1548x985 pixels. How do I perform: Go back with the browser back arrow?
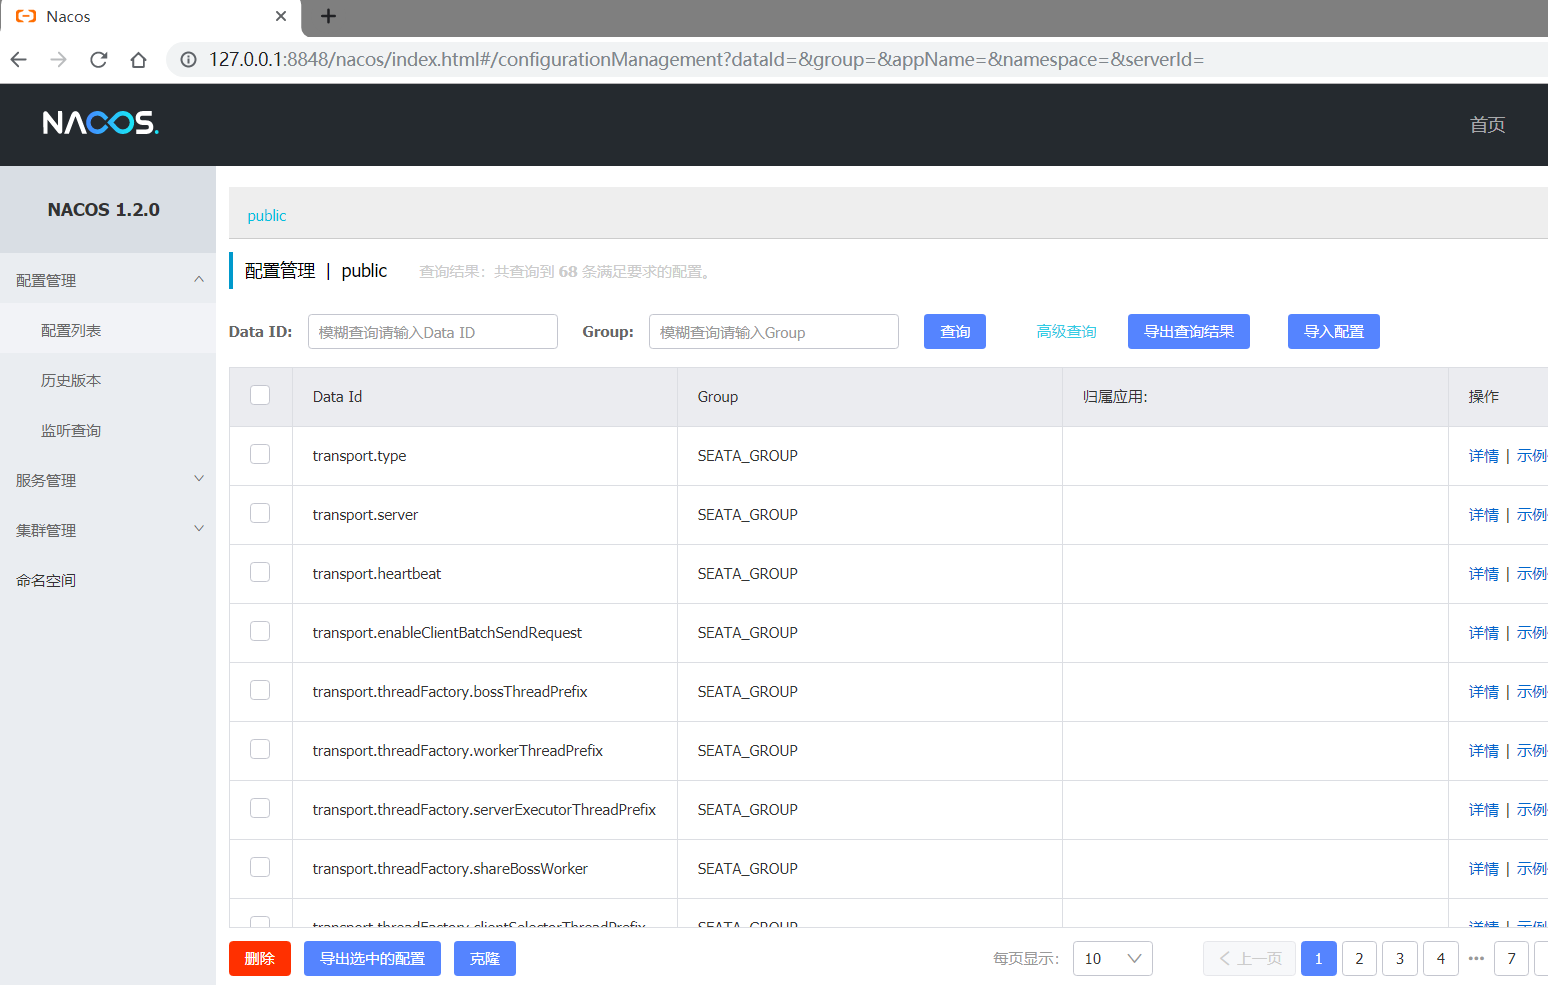18,60
